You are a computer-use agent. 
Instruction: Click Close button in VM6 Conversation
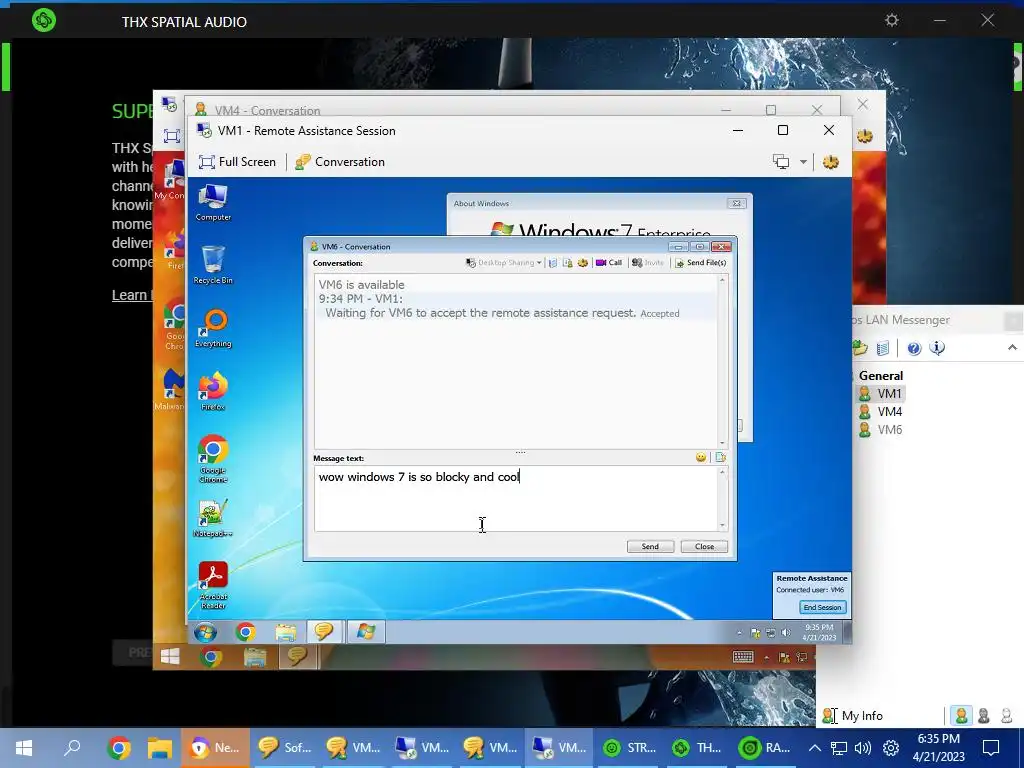point(704,547)
